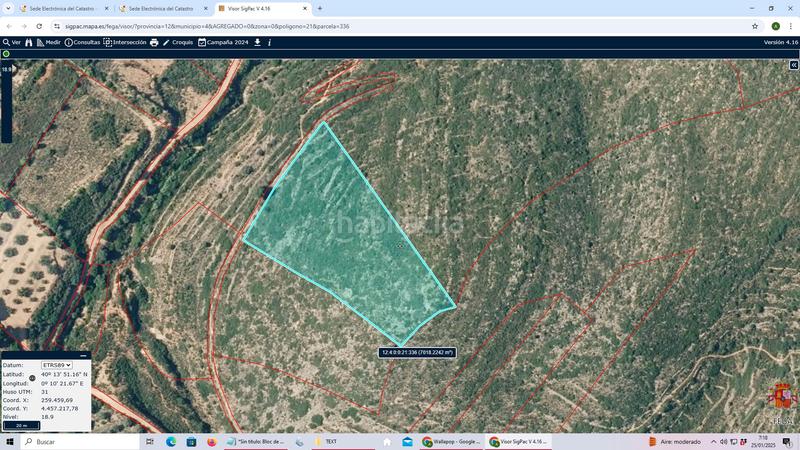Open the ETRS89 datum dropdown
800x450 pixels.
tap(57, 365)
